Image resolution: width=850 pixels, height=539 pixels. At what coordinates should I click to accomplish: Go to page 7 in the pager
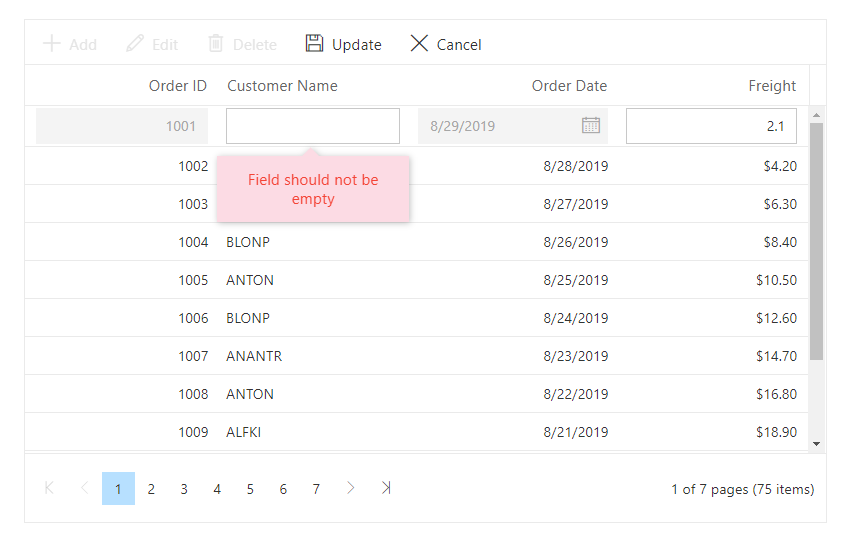[x=316, y=489]
